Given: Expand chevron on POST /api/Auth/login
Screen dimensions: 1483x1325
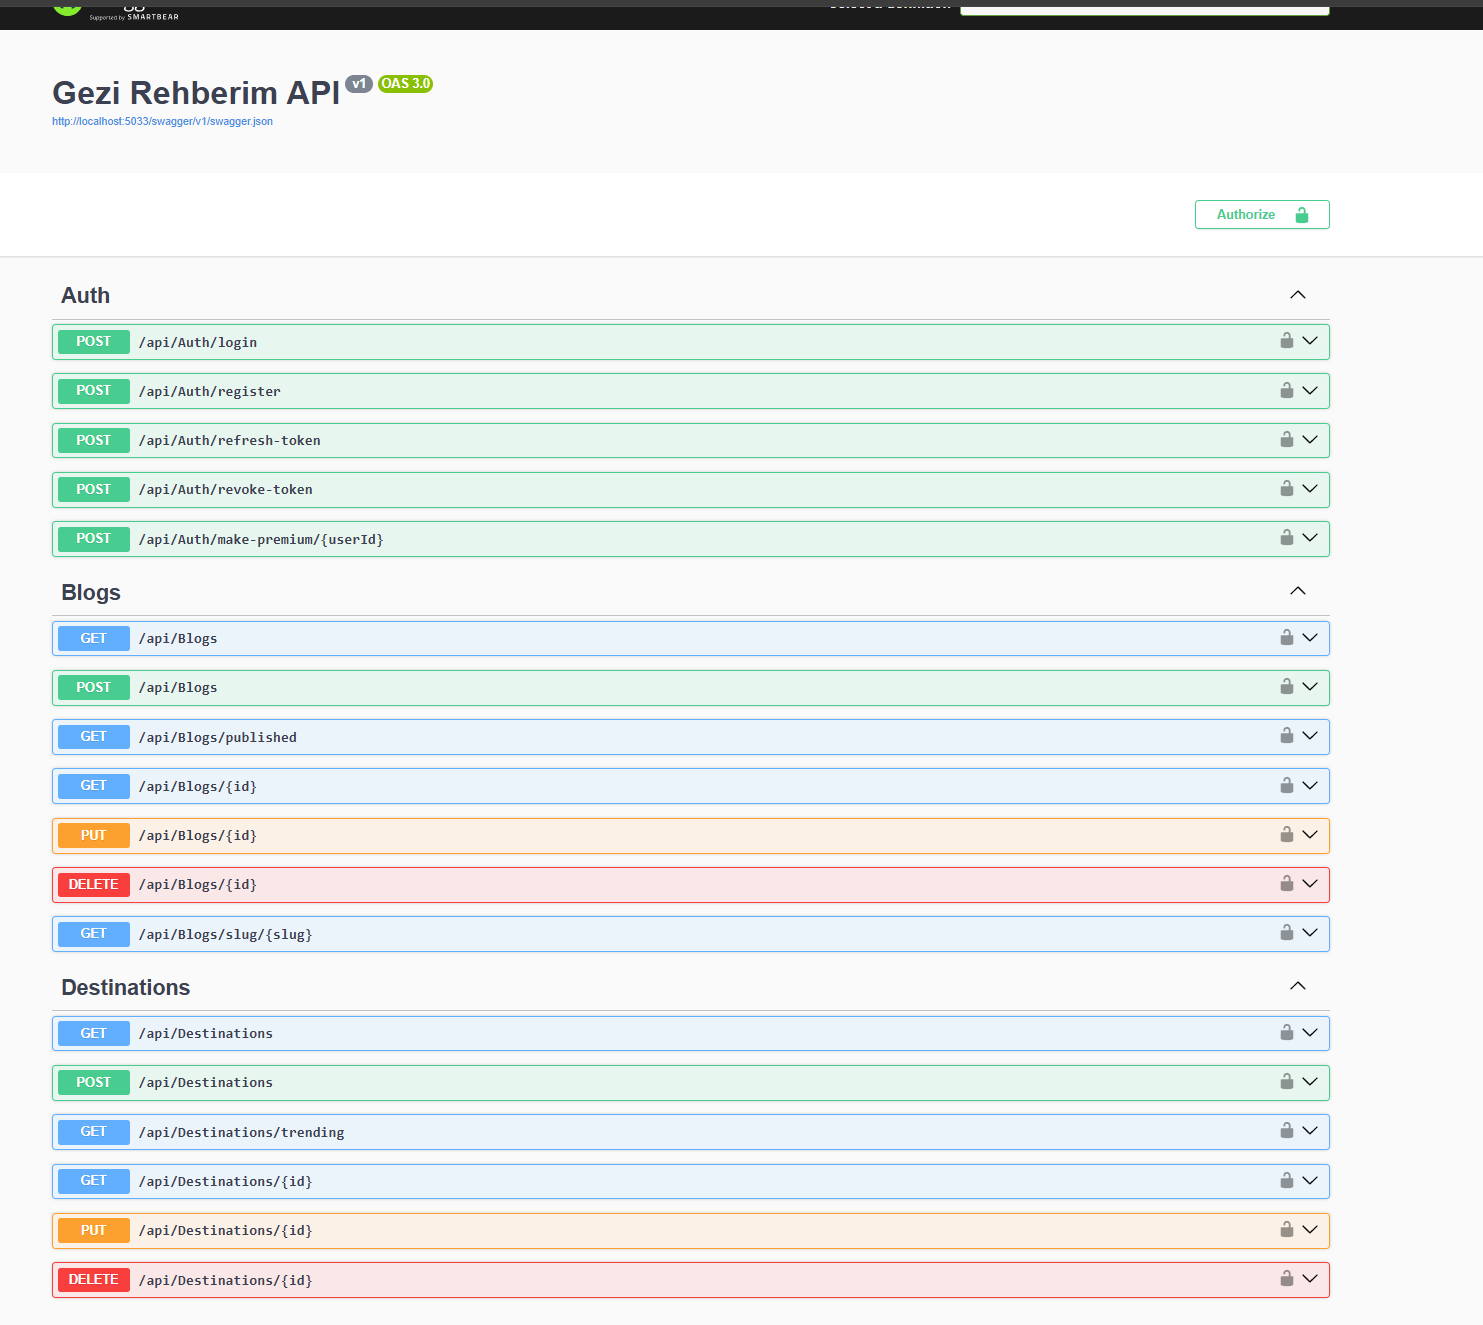Looking at the screenshot, I should click(1310, 341).
